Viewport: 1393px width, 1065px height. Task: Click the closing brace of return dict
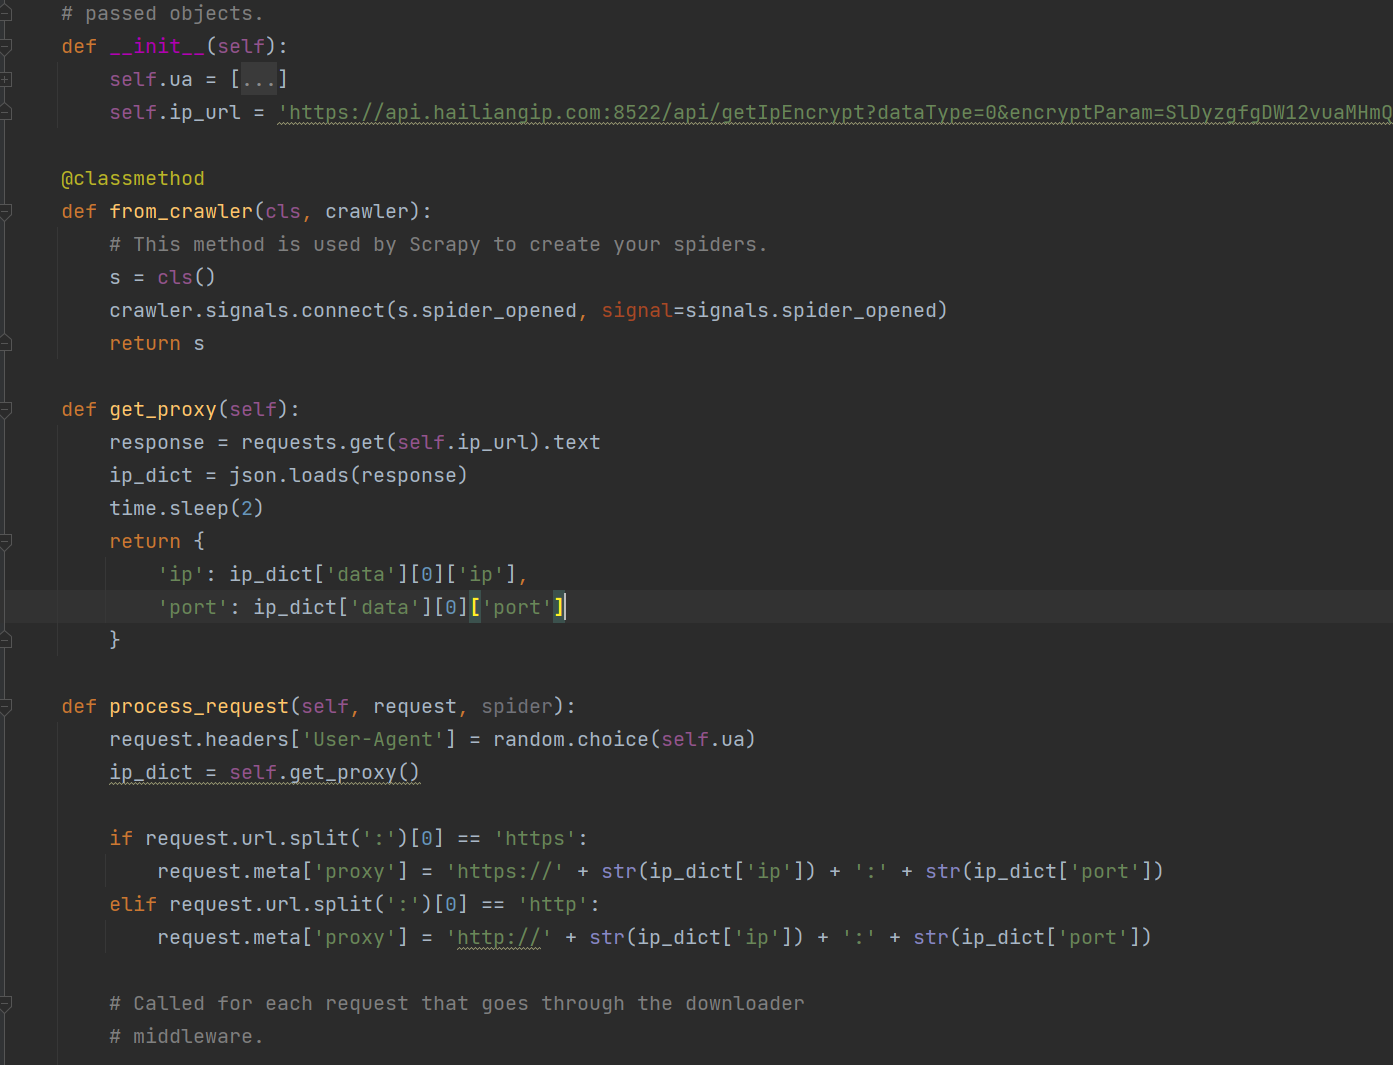pos(115,639)
